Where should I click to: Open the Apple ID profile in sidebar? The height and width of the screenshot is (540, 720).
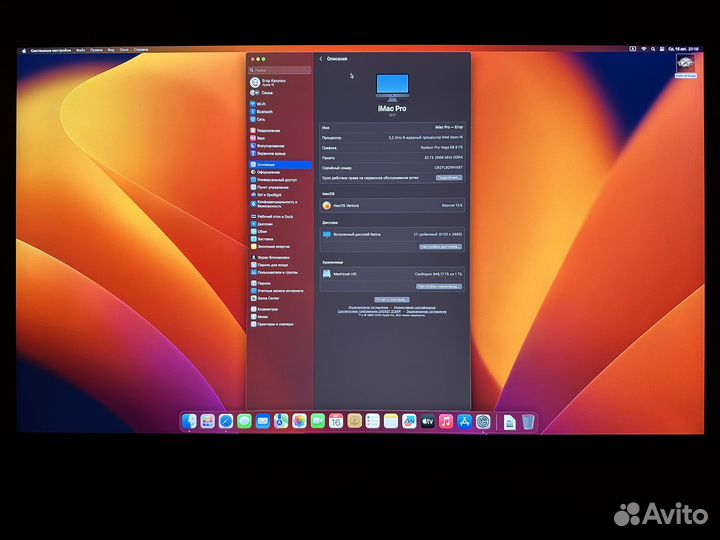click(268, 82)
